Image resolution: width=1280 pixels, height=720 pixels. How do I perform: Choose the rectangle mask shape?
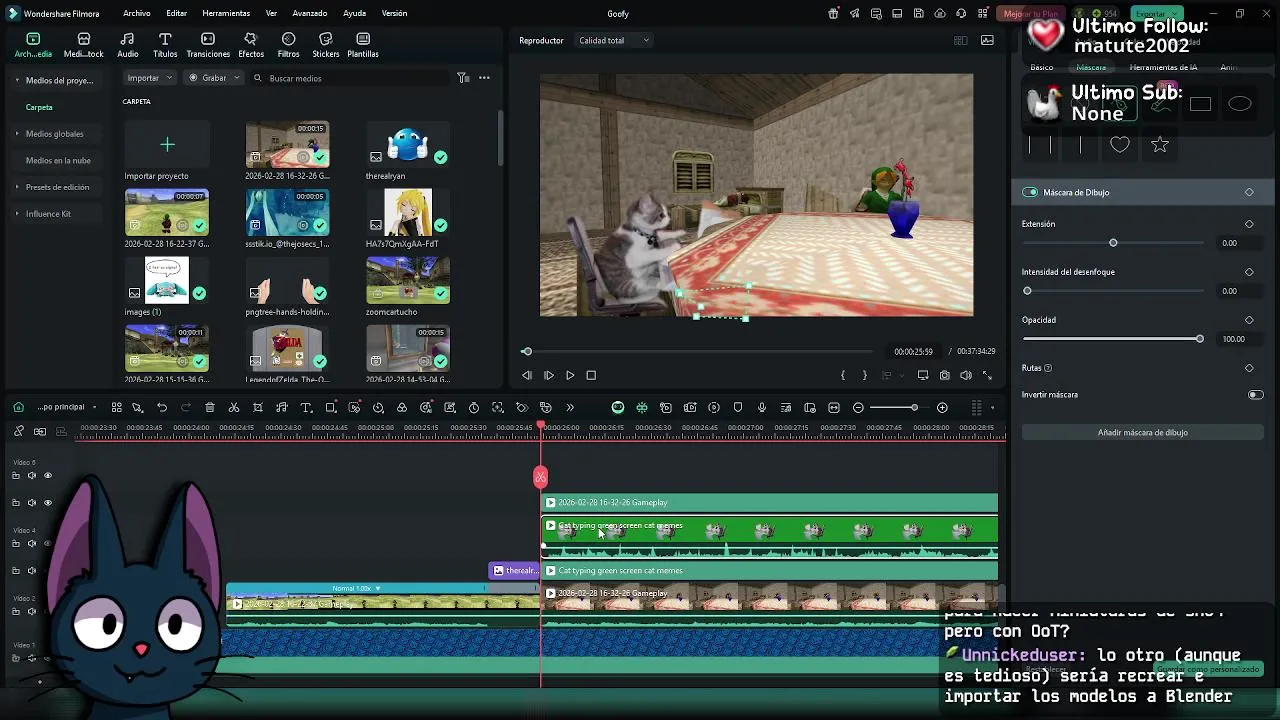coord(1200,104)
